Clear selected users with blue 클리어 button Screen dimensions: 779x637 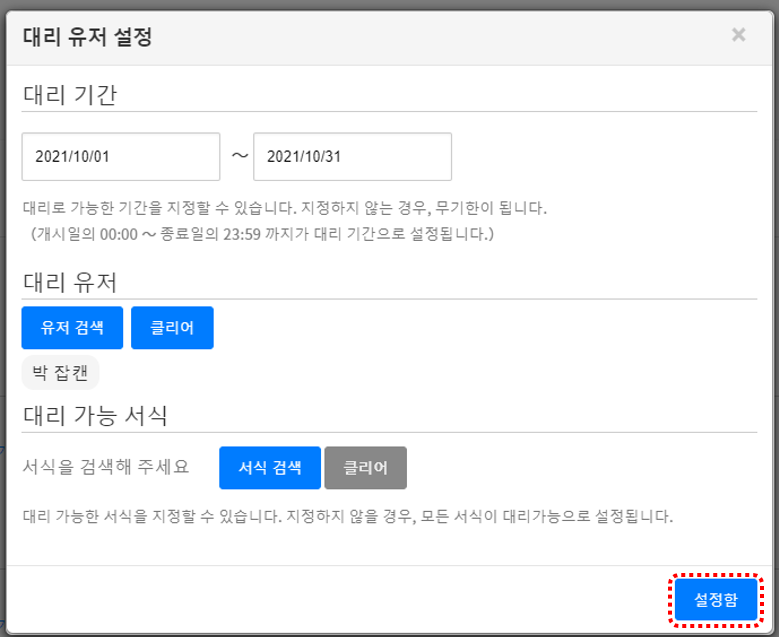pos(172,328)
